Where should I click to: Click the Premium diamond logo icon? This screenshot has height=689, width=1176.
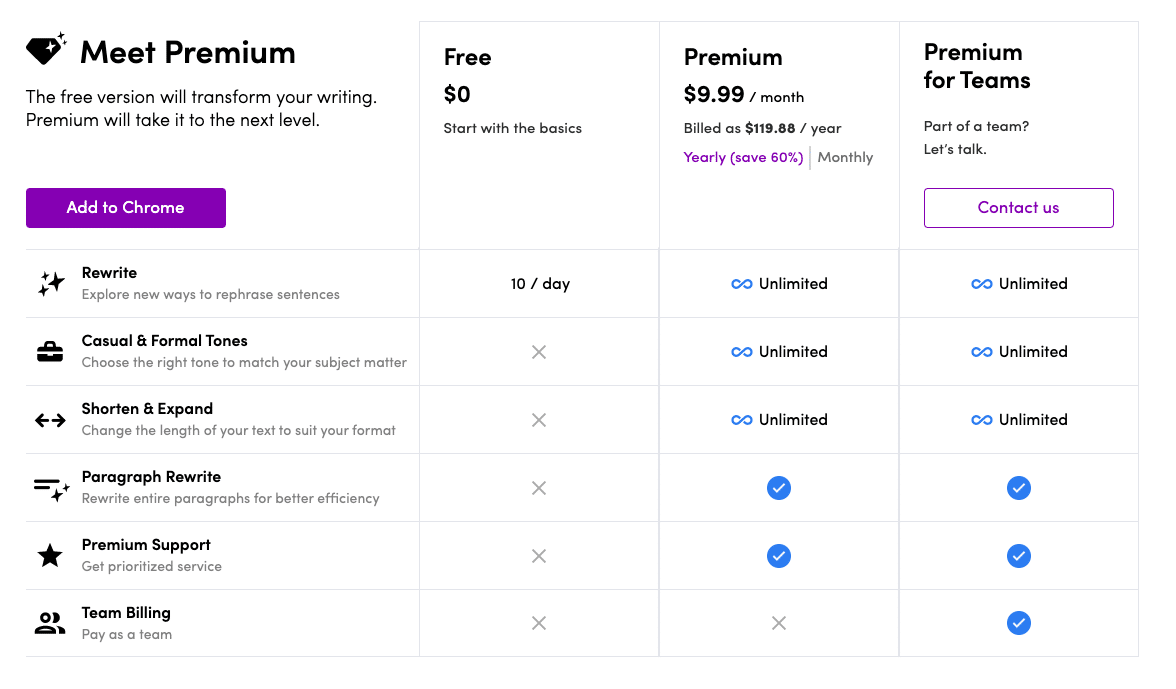tap(46, 49)
